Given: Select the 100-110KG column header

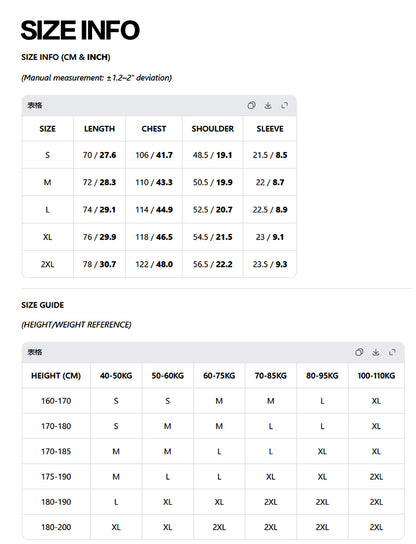Looking at the screenshot, I should pyautogui.click(x=376, y=376).
